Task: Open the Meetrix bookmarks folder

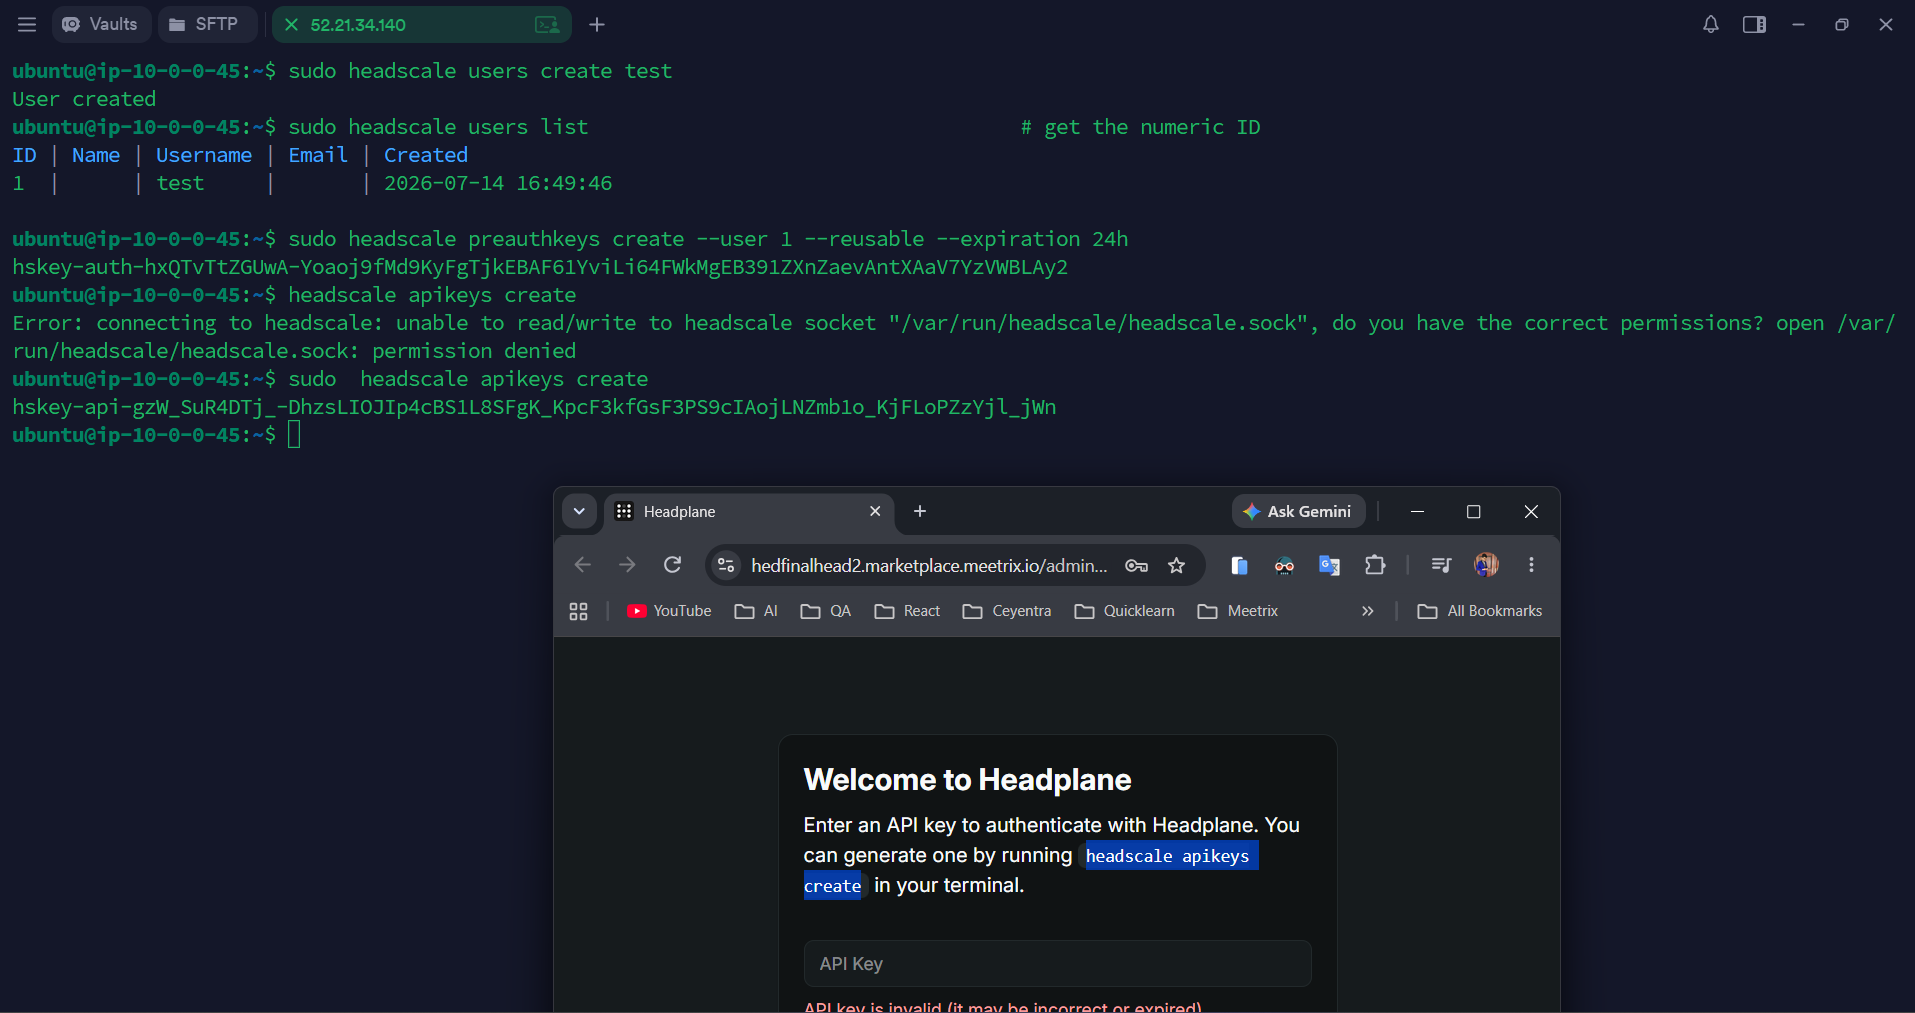Action: [1238, 611]
